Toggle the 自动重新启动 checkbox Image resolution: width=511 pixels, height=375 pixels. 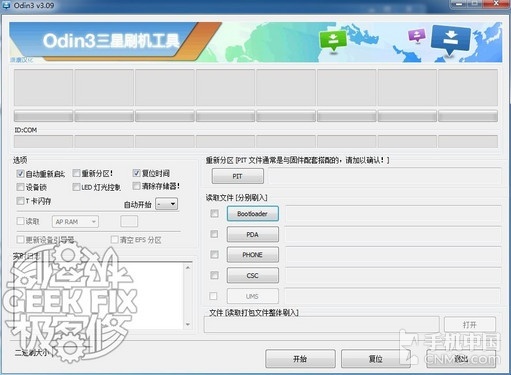pos(20,174)
